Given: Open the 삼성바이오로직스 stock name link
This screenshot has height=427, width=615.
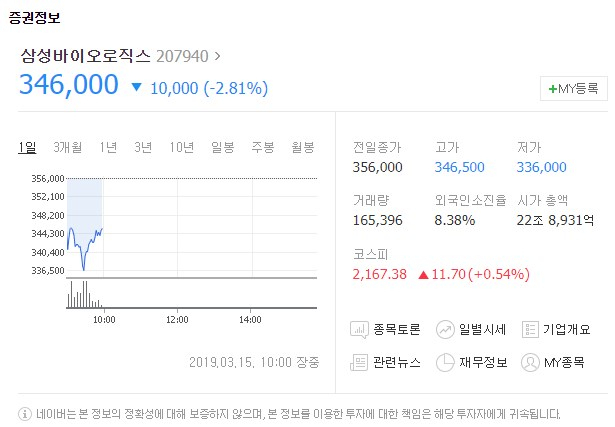Looking at the screenshot, I should click(x=85, y=56).
